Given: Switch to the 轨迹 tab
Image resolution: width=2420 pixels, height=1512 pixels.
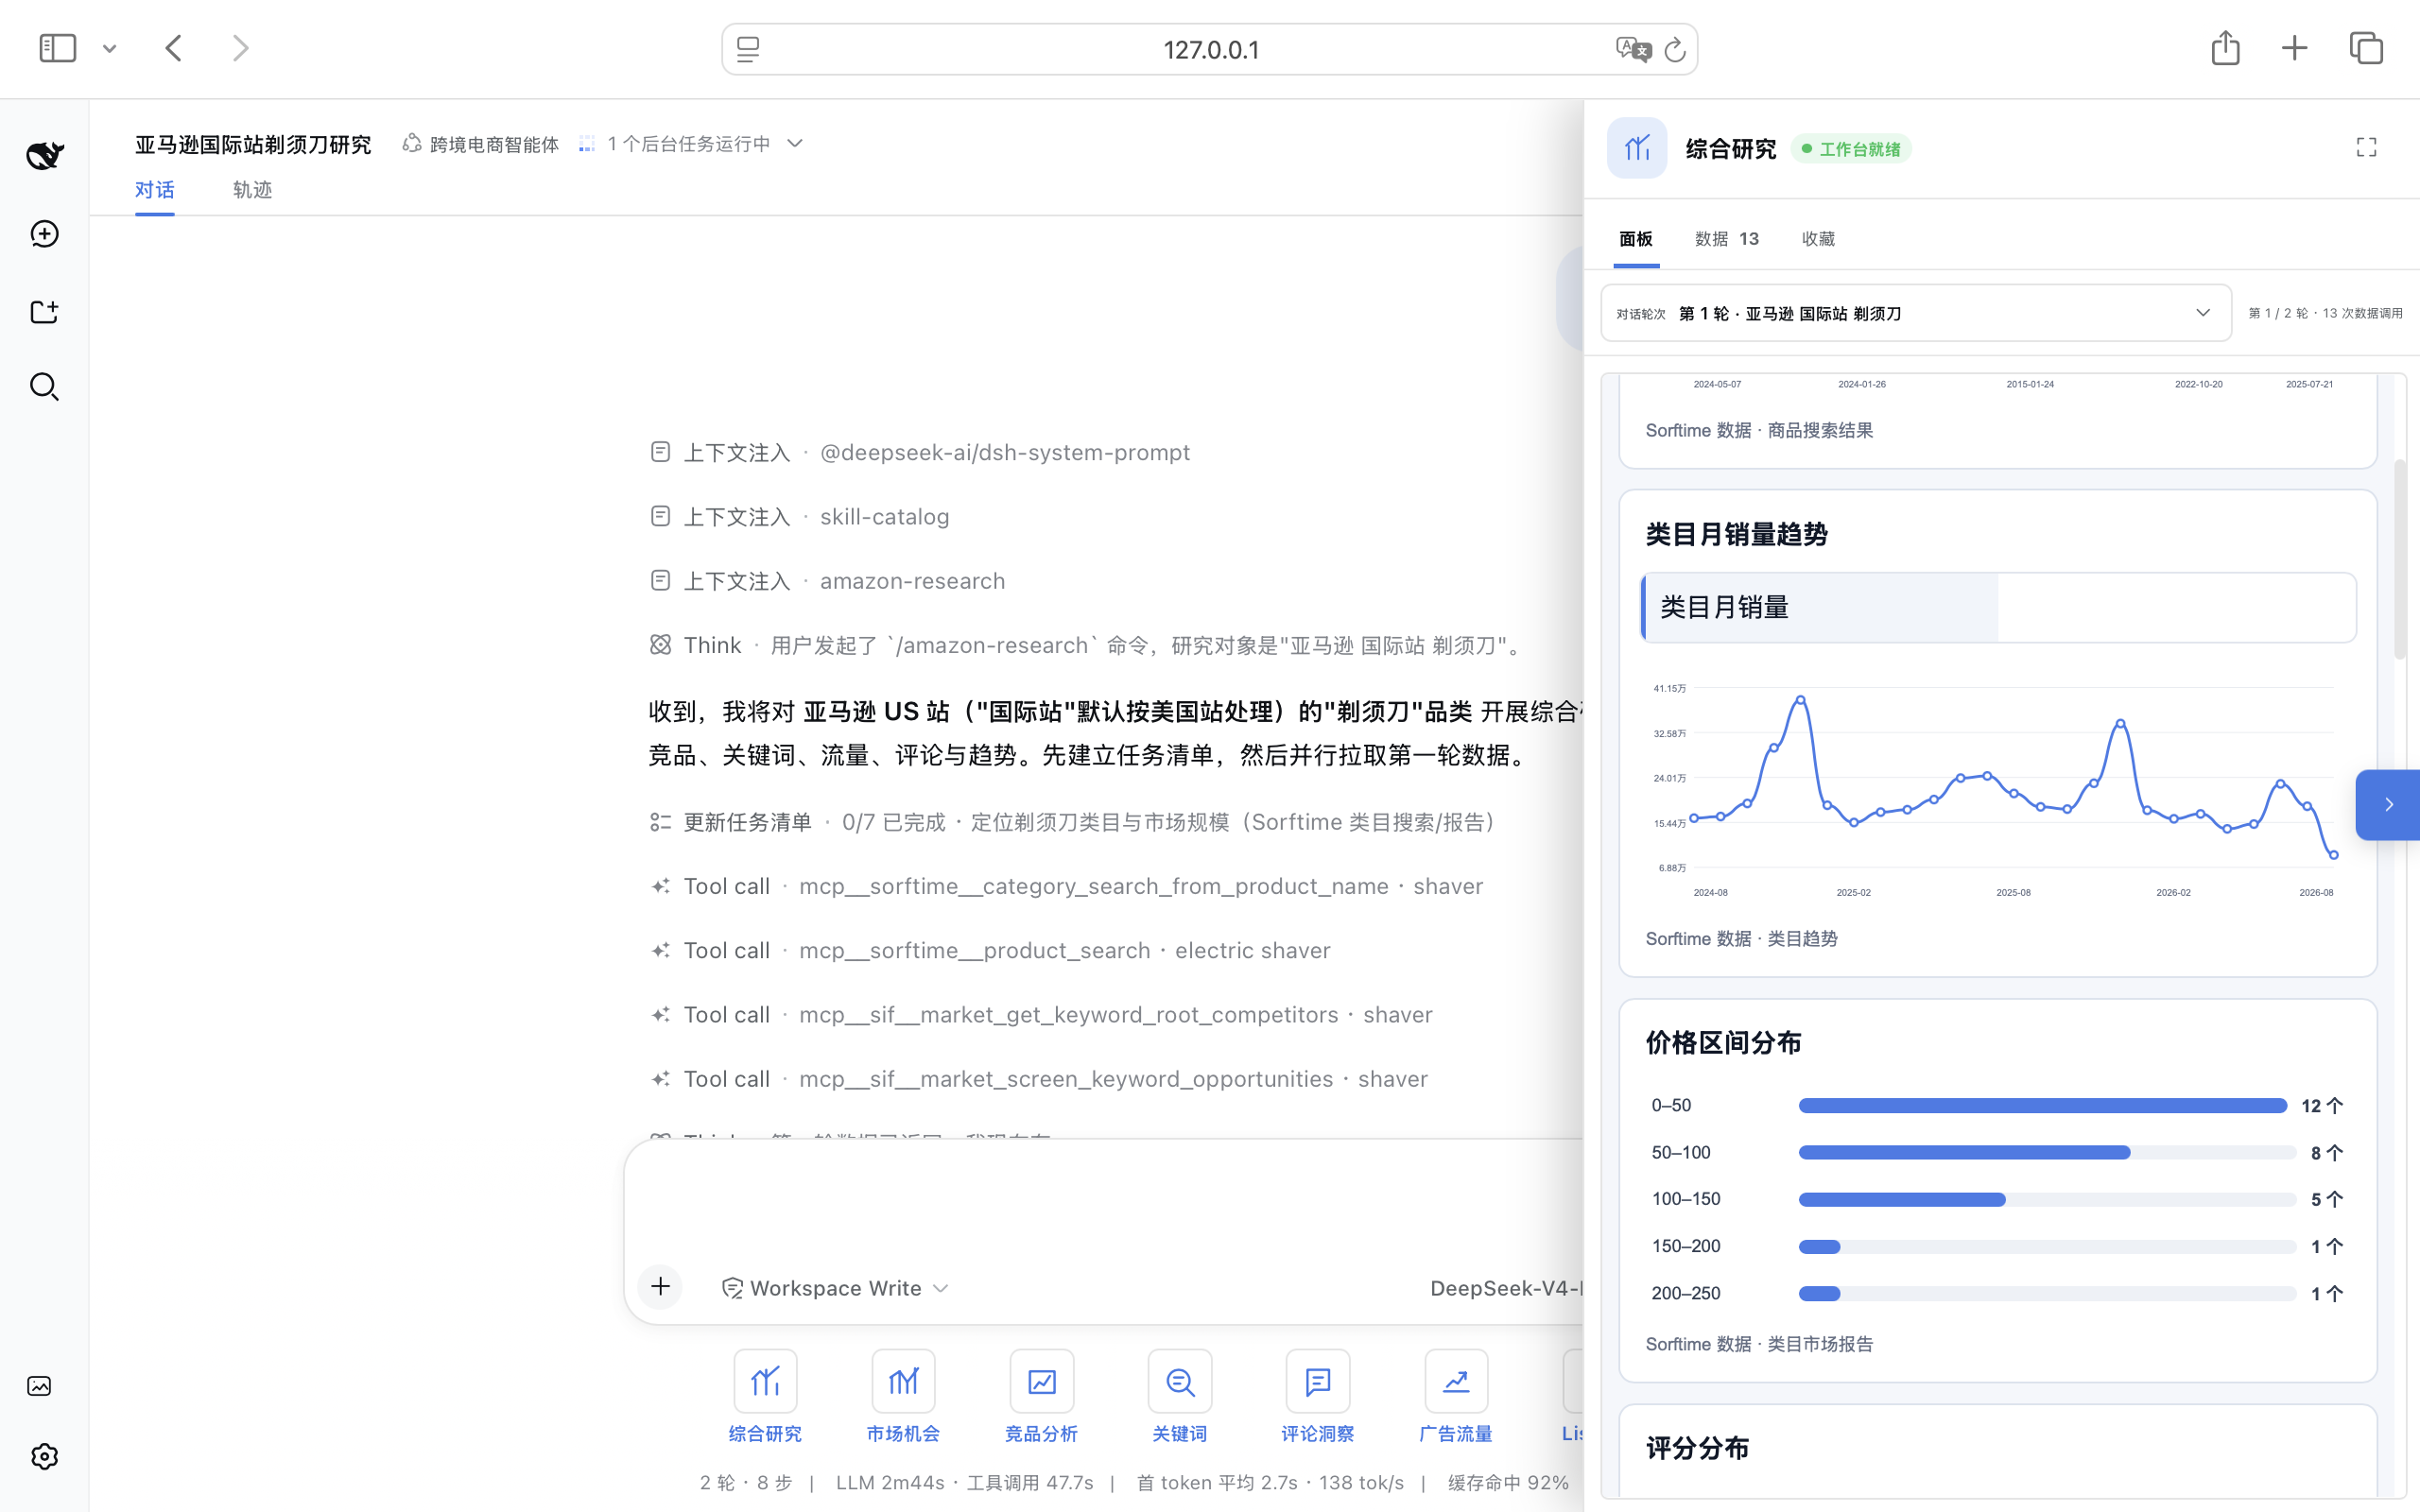Looking at the screenshot, I should pyautogui.click(x=252, y=190).
